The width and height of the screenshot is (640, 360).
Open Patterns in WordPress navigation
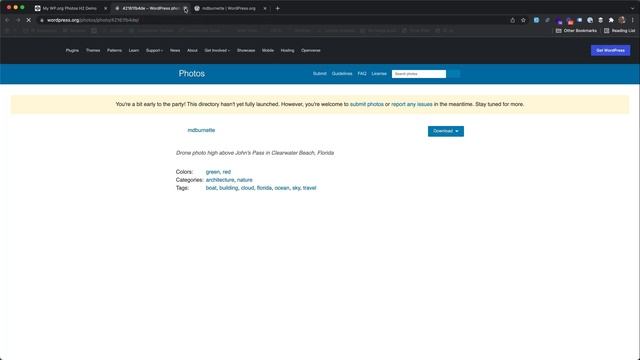coord(114,50)
